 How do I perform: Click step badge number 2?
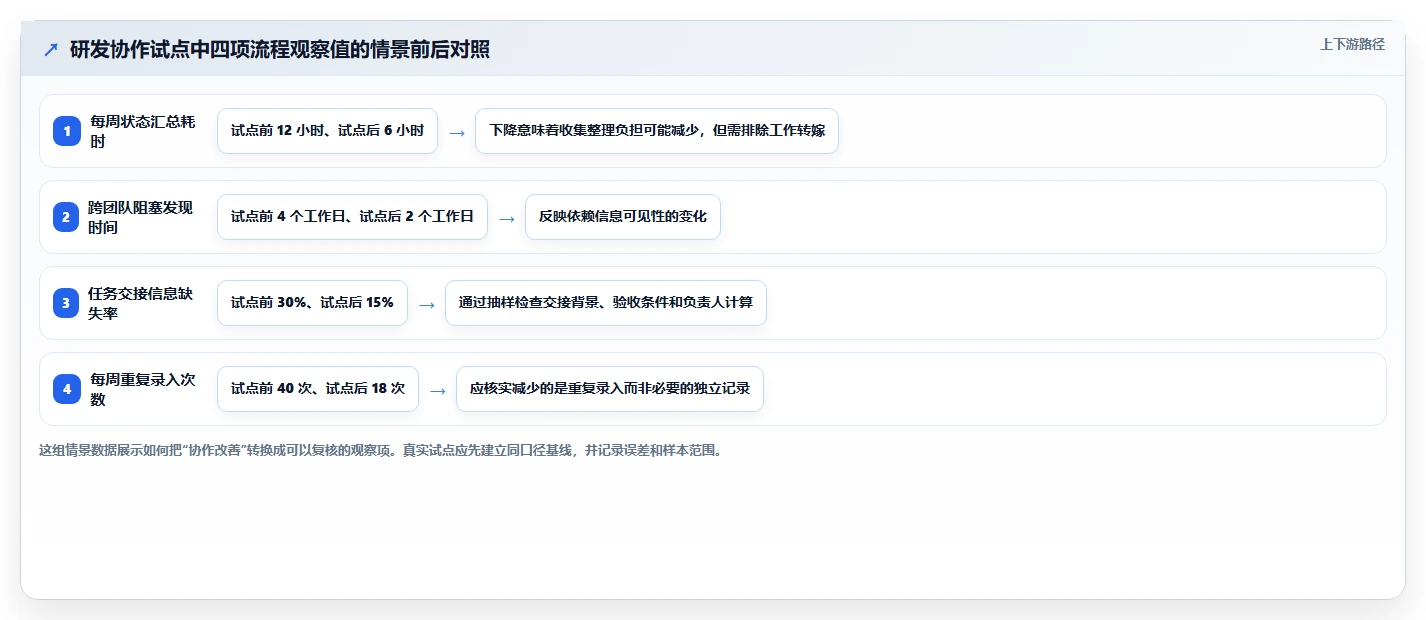pos(67,217)
